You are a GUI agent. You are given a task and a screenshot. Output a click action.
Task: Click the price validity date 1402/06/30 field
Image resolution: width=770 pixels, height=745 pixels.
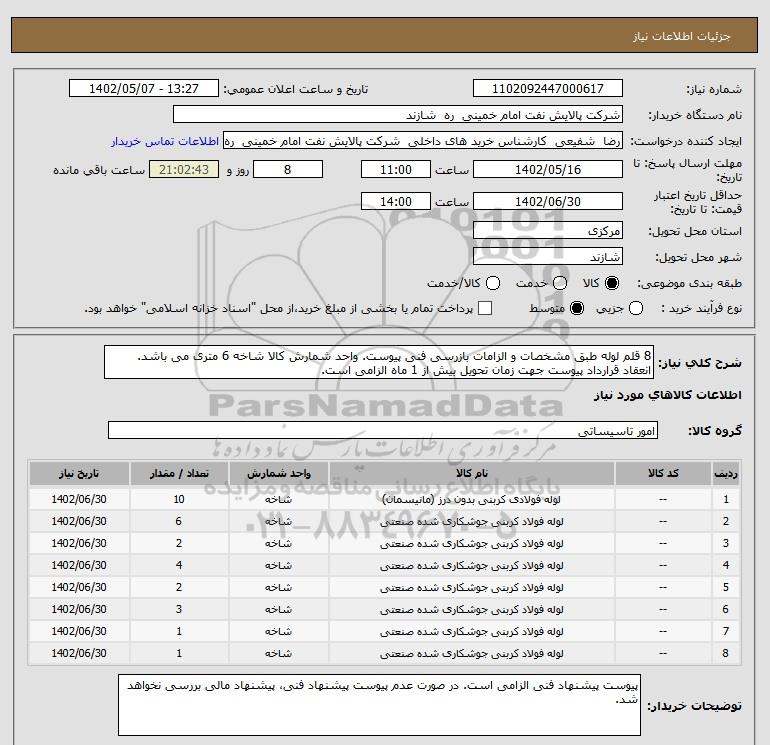pyautogui.click(x=548, y=201)
